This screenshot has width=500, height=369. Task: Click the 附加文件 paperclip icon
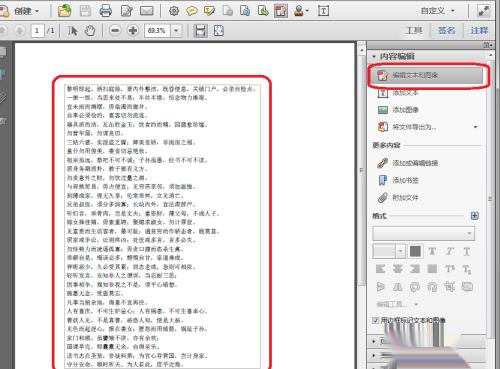pos(383,198)
